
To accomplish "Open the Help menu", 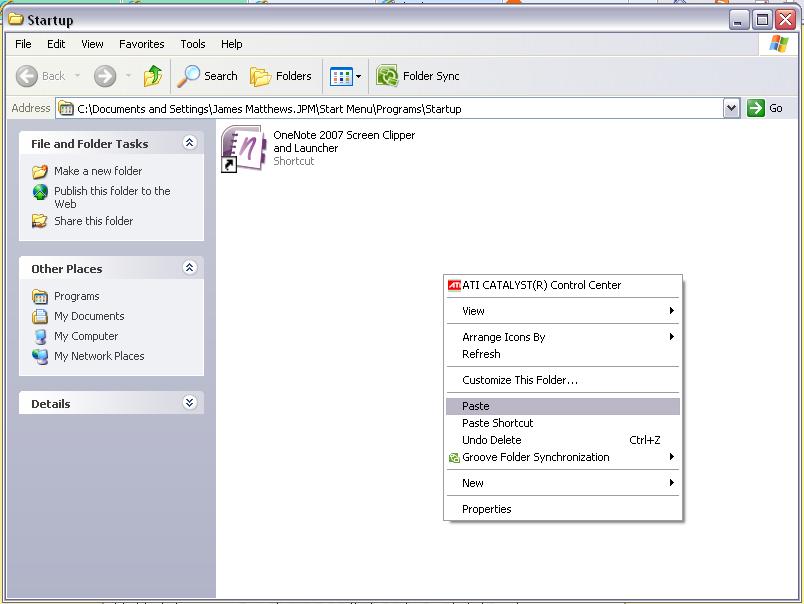I will click(232, 44).
